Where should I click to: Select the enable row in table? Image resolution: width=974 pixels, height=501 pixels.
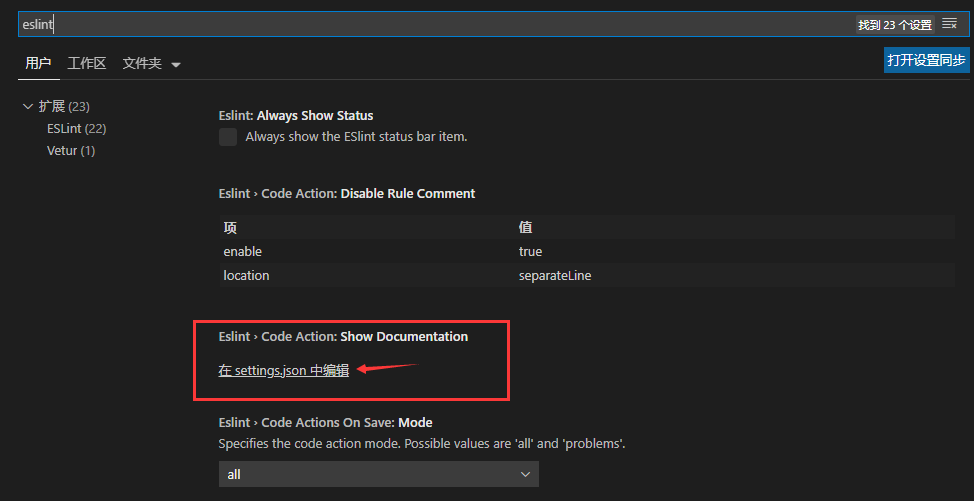(586, 251)
